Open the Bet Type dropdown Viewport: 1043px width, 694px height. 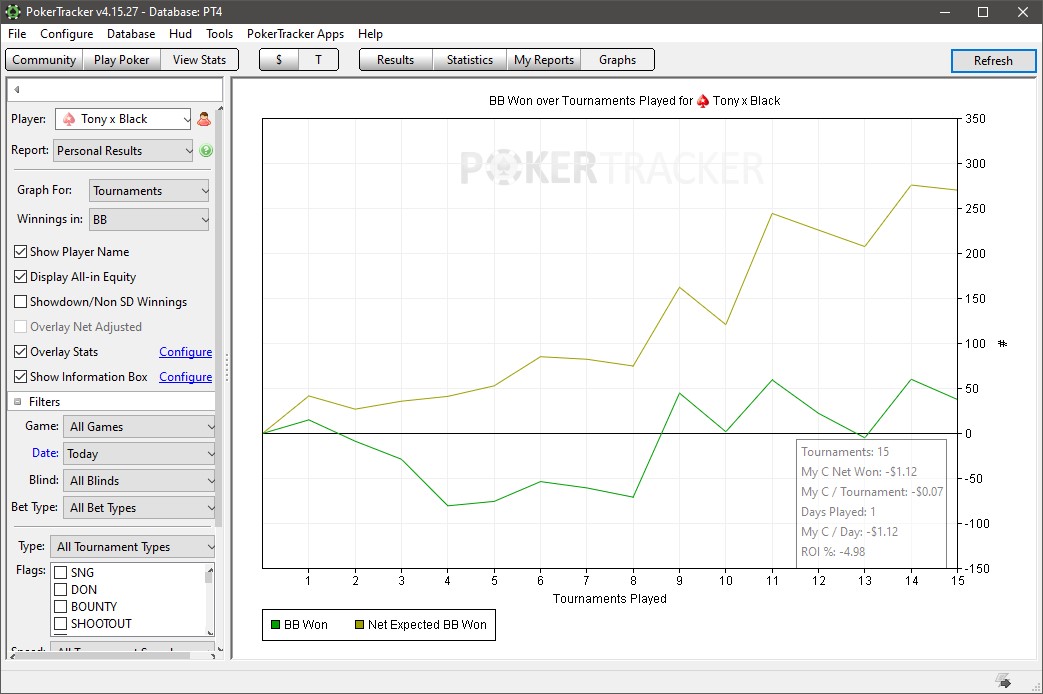[x=140, y=508]
